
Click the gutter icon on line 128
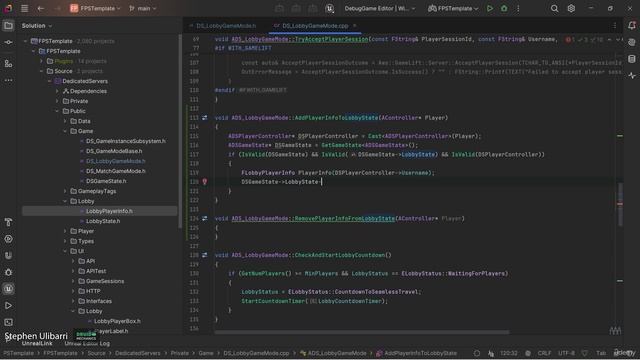pos(204,255)
